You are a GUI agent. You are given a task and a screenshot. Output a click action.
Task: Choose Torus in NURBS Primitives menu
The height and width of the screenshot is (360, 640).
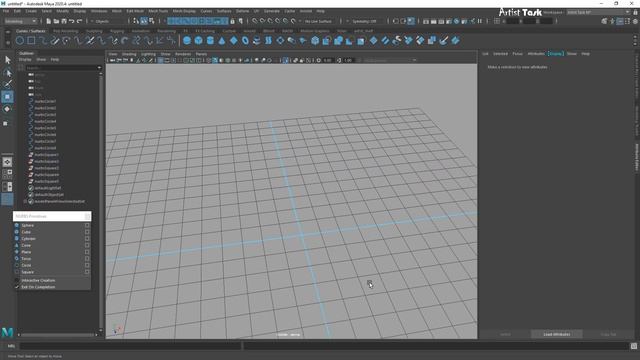(x=26, y=259)
